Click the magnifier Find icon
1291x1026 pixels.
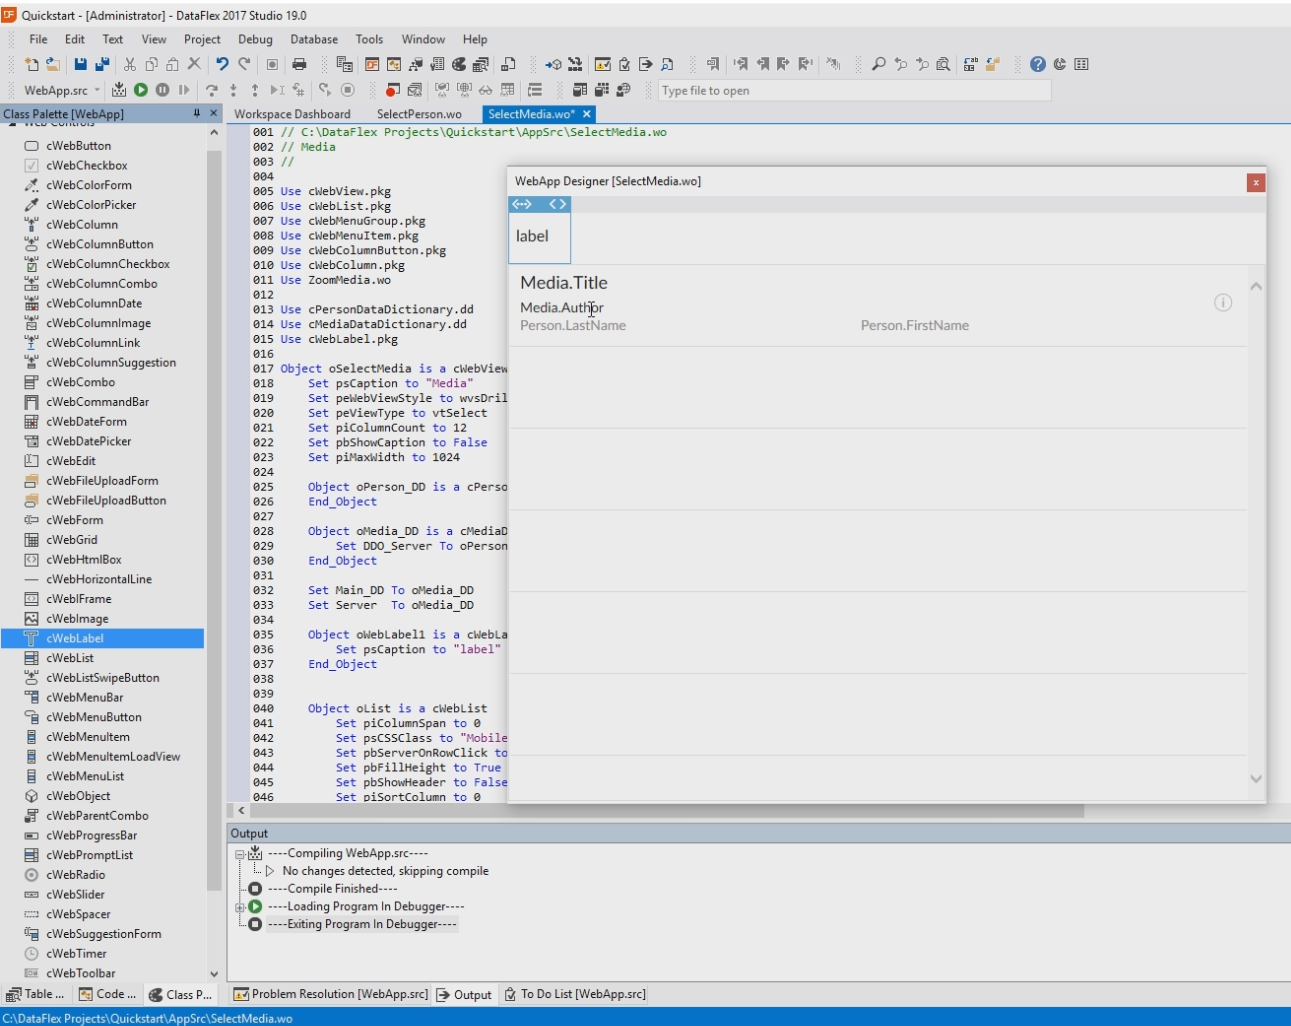click(878, 64)
